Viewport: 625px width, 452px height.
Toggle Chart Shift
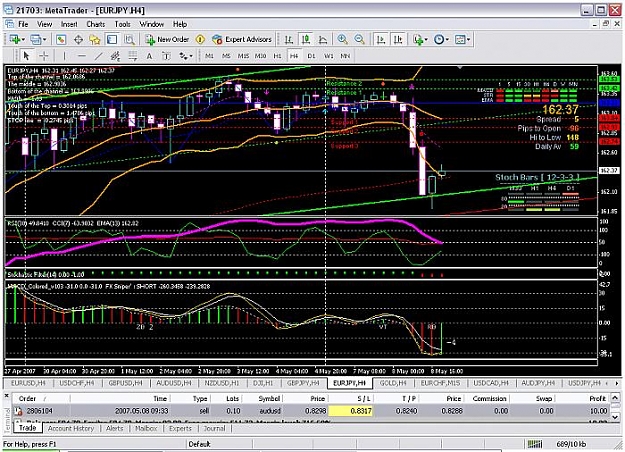click(x=398, y=39)
